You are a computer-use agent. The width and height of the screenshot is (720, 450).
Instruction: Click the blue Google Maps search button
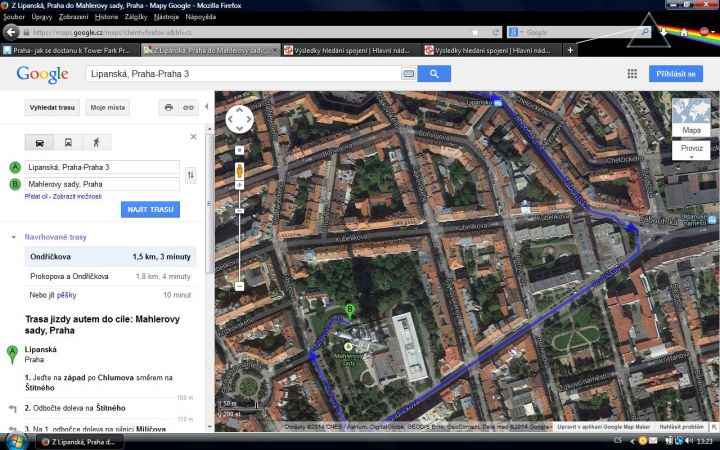pyautogui.click(x=434, y=73)
